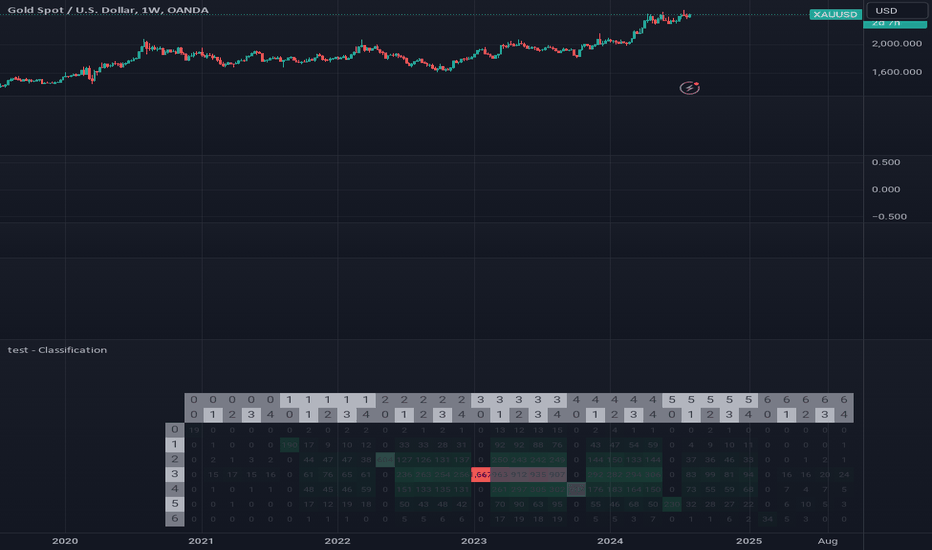The height and width of the screenshot is (550, 932).
Task: Click the XAUUSD price label
Action: coord(835,14)
